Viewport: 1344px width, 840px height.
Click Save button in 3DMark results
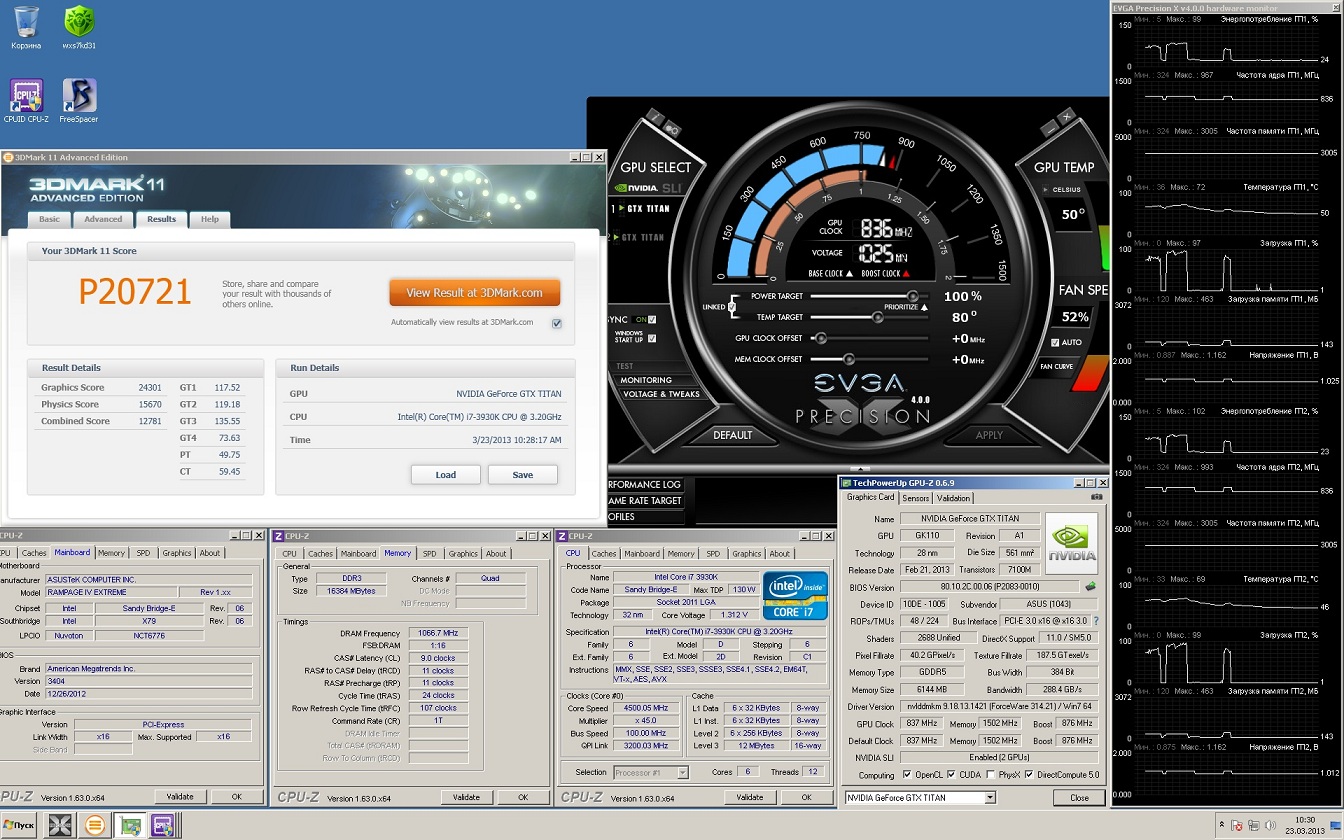click(x=523, y=475)
